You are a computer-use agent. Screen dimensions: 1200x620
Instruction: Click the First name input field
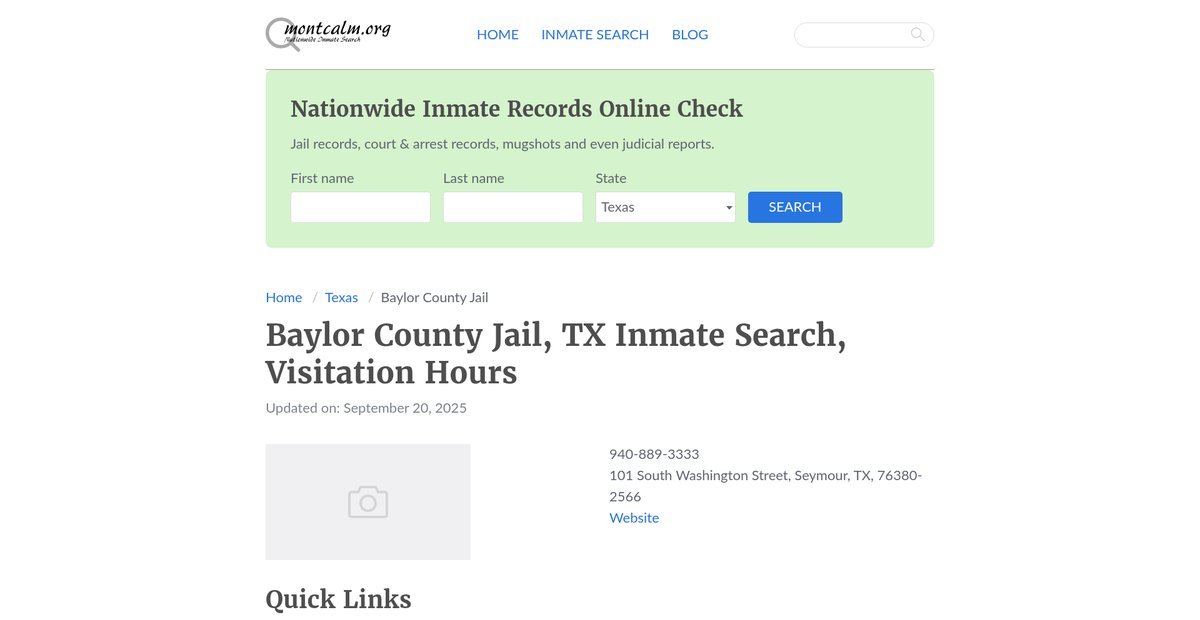point(360,207)
